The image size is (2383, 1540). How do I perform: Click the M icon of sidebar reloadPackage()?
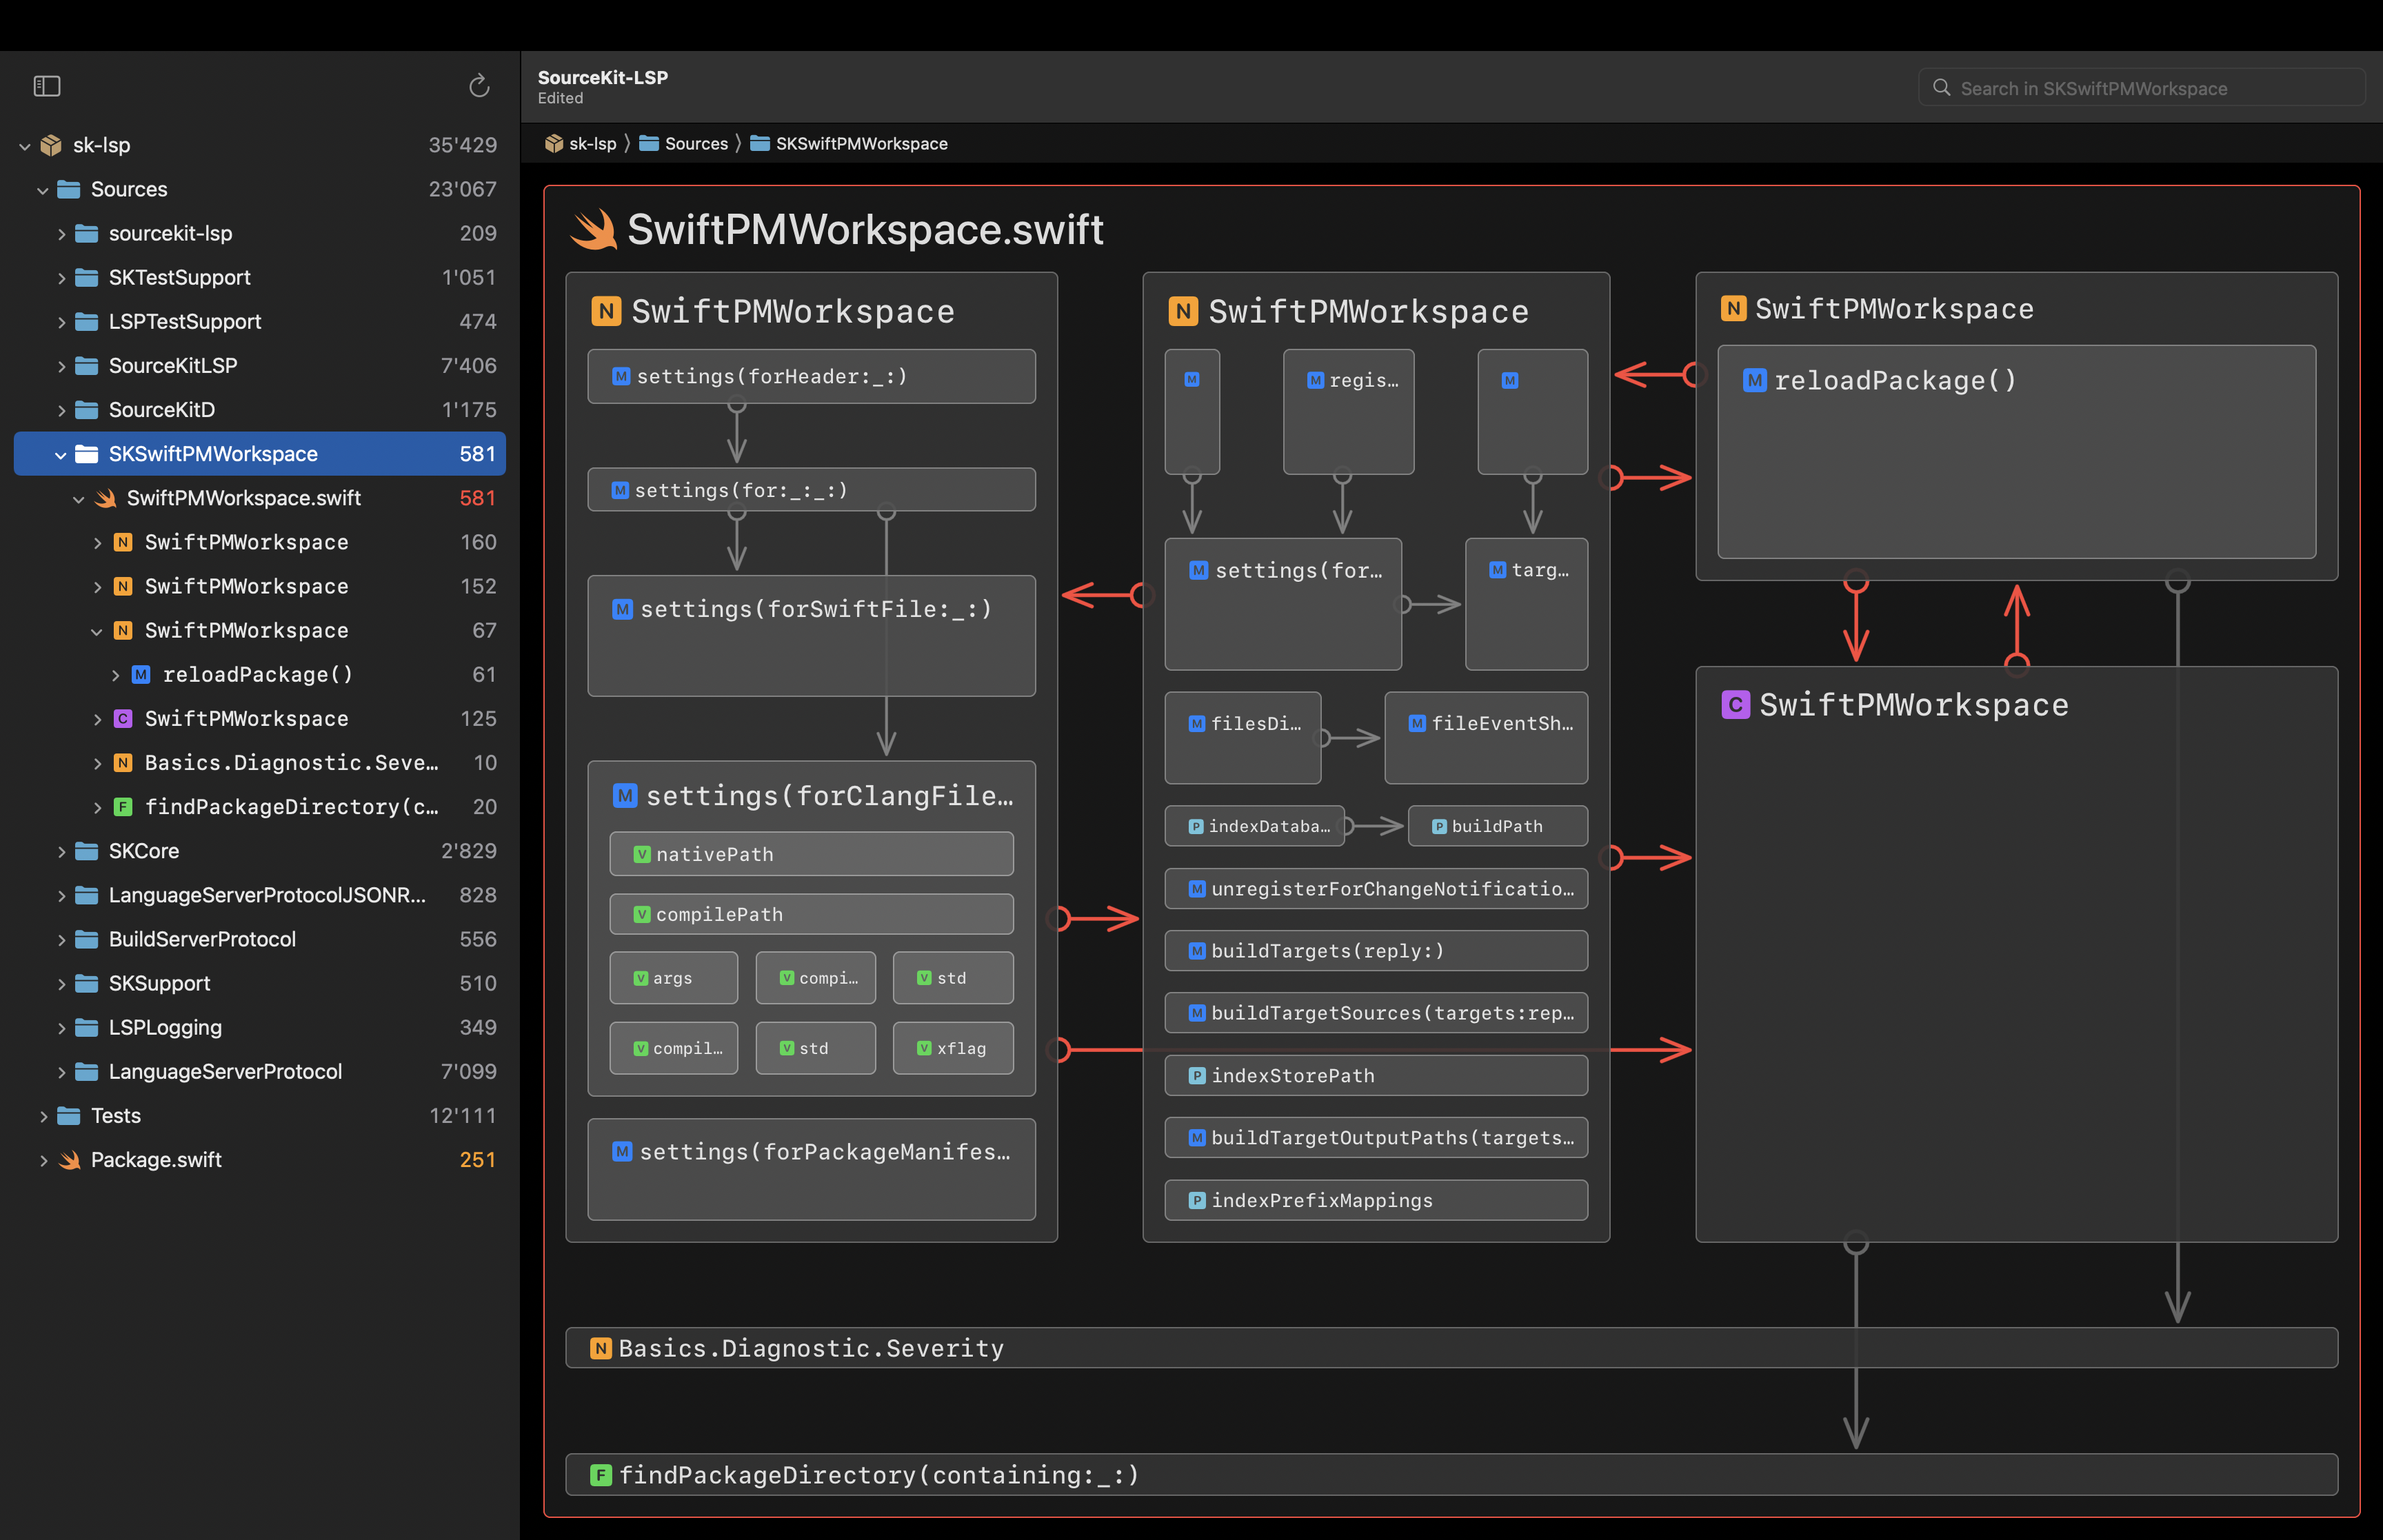point(141,675)
